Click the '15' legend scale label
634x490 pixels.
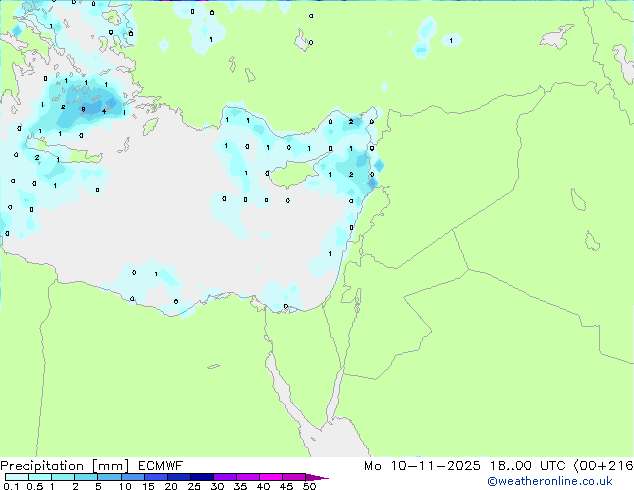pyautogui.click(x=148, y=486)
